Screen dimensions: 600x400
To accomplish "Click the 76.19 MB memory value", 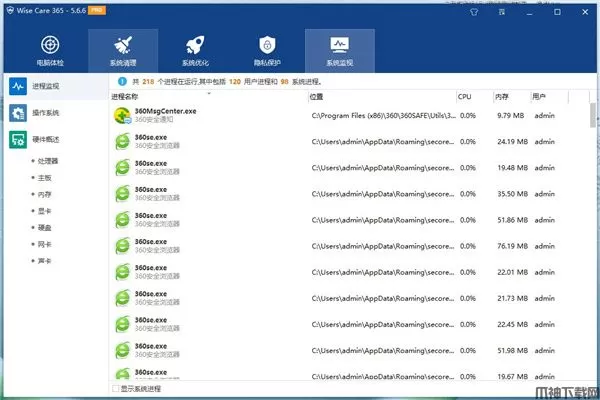I will (x=512, y=246).
